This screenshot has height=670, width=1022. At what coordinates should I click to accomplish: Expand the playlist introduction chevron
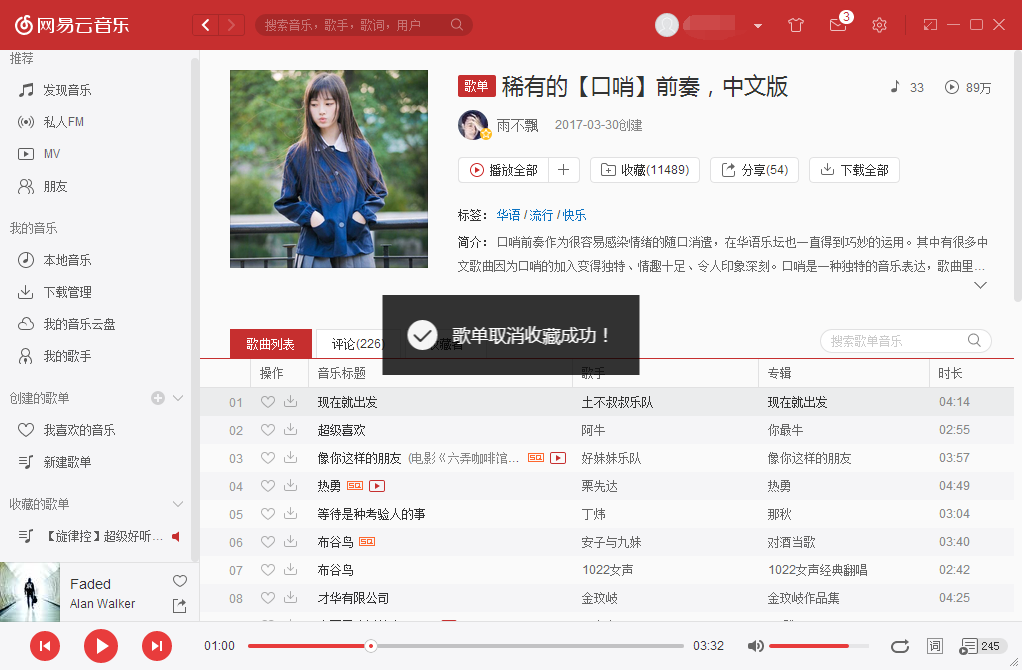(x=980, y=284)
